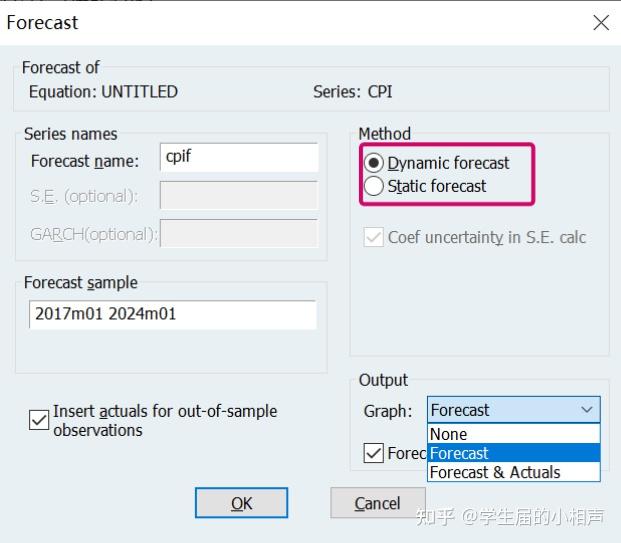The width and height of the screenshot is (621, 543).
Task: Select the Dynamic forecast radio button
Action: 374,163
